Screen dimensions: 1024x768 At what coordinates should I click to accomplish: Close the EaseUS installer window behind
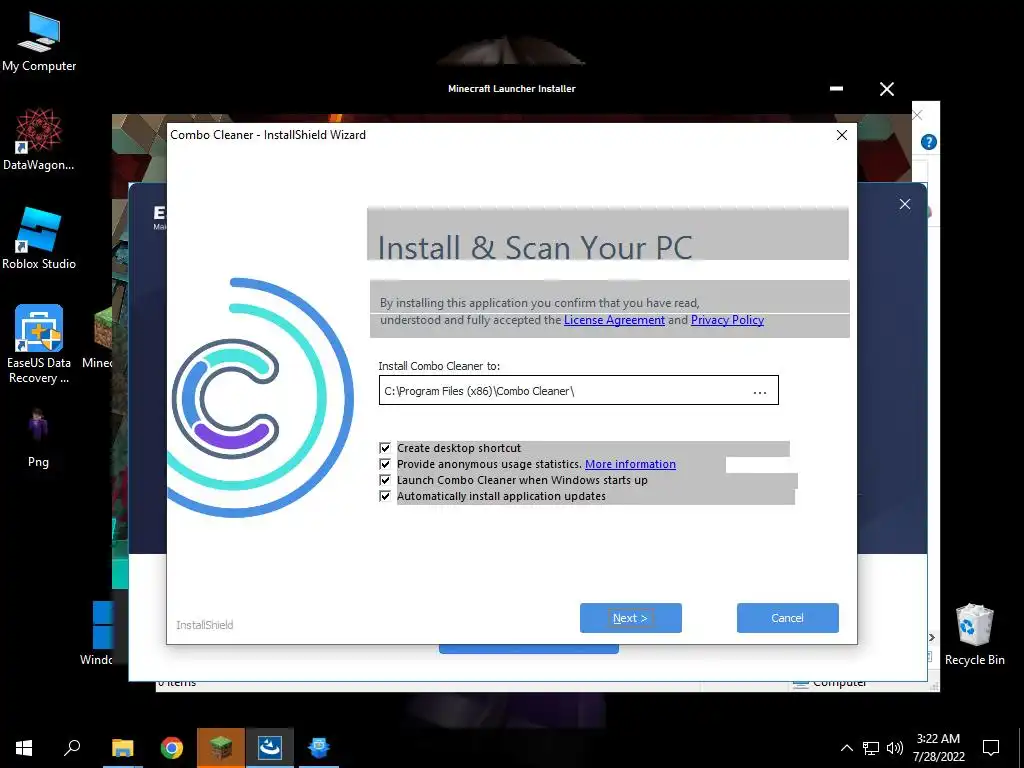(x=904, y=204)
